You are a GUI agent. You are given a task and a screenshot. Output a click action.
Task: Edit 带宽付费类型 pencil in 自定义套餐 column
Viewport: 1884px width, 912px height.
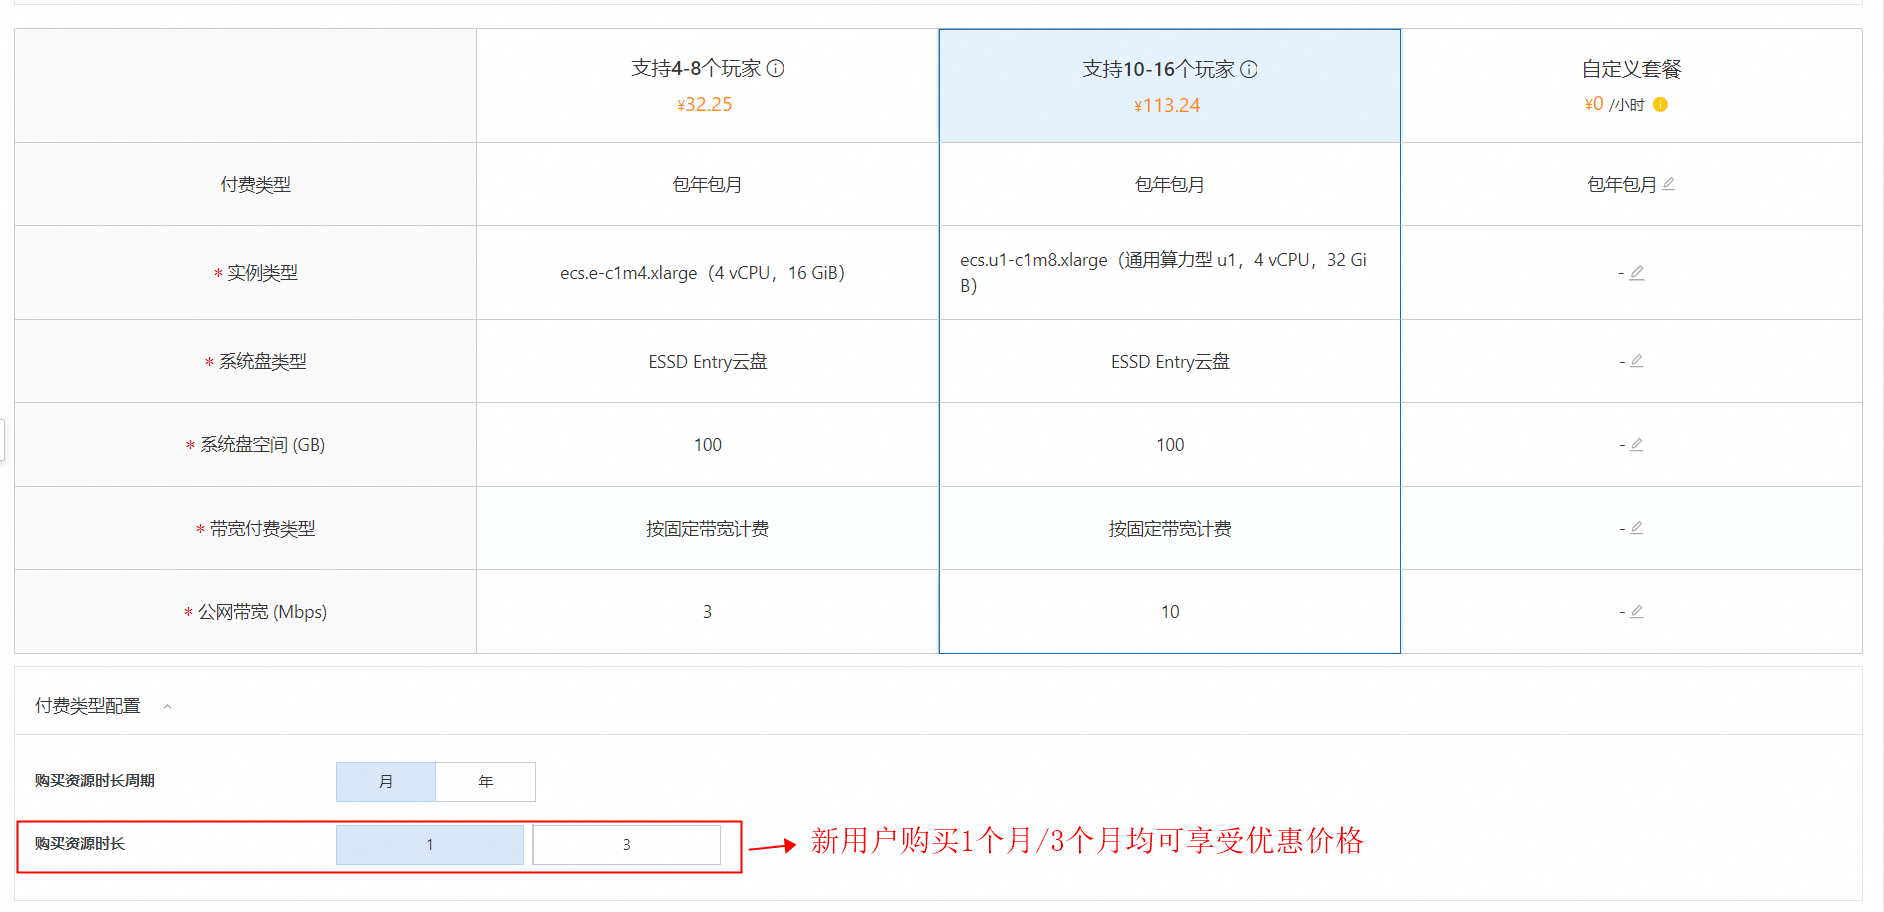click(1637, 527)
